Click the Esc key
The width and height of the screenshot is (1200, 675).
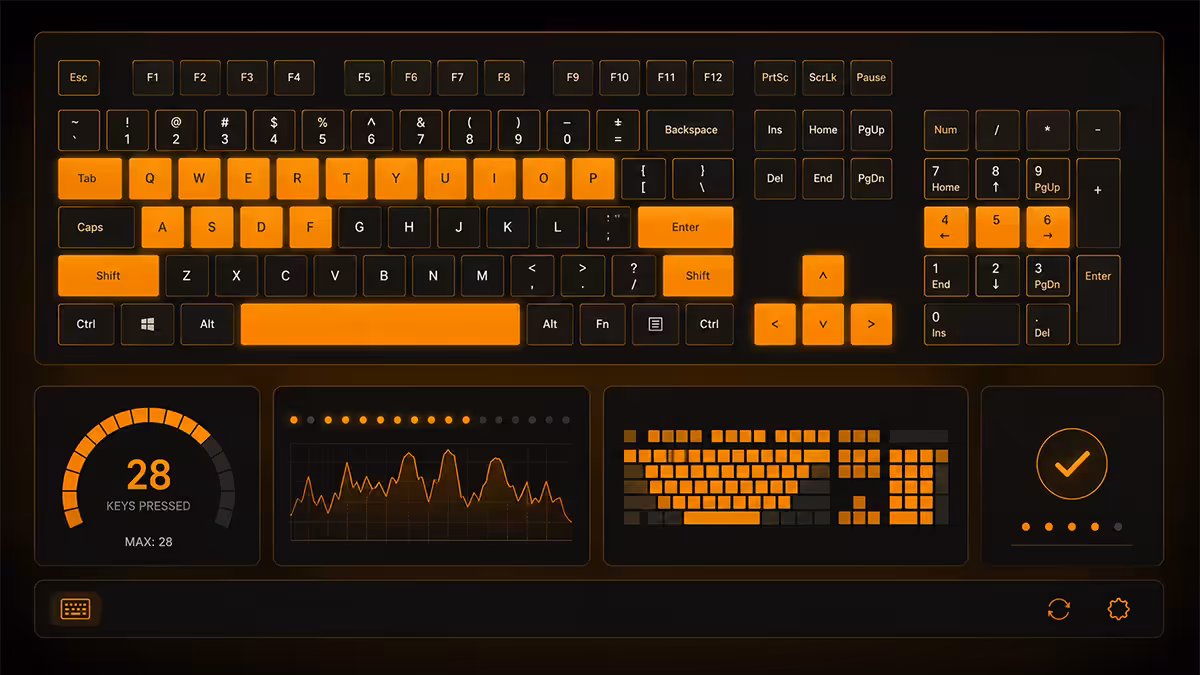click(x=79, y=77)
